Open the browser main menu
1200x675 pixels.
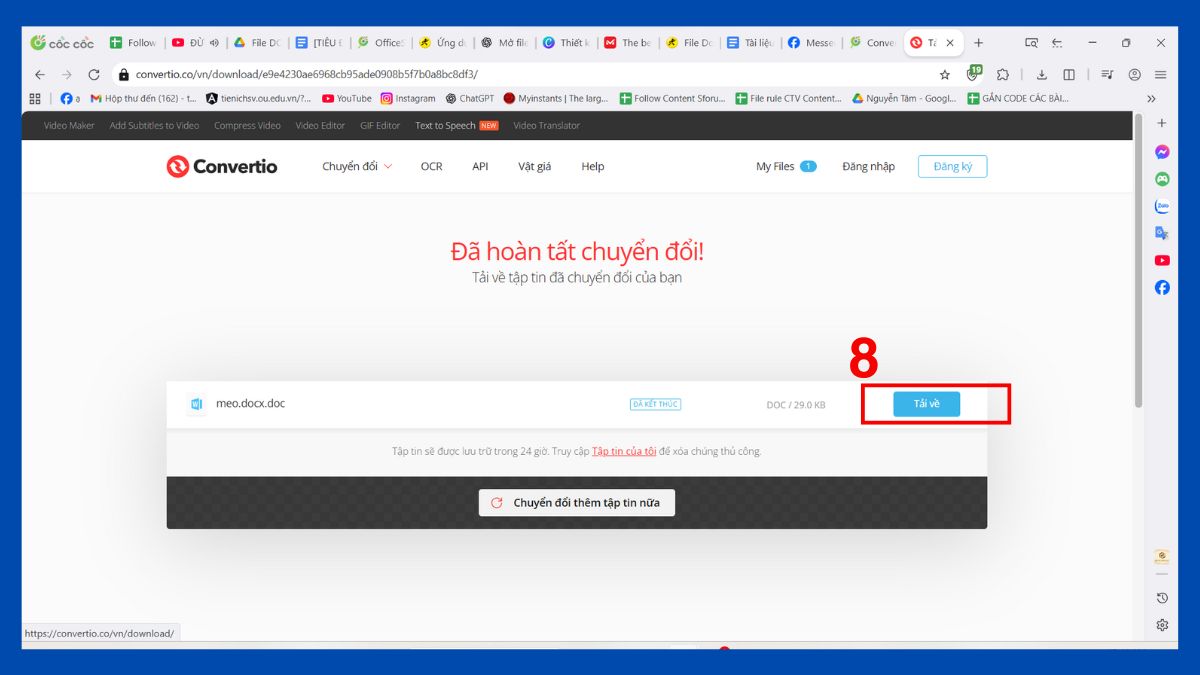[1161, 74]
